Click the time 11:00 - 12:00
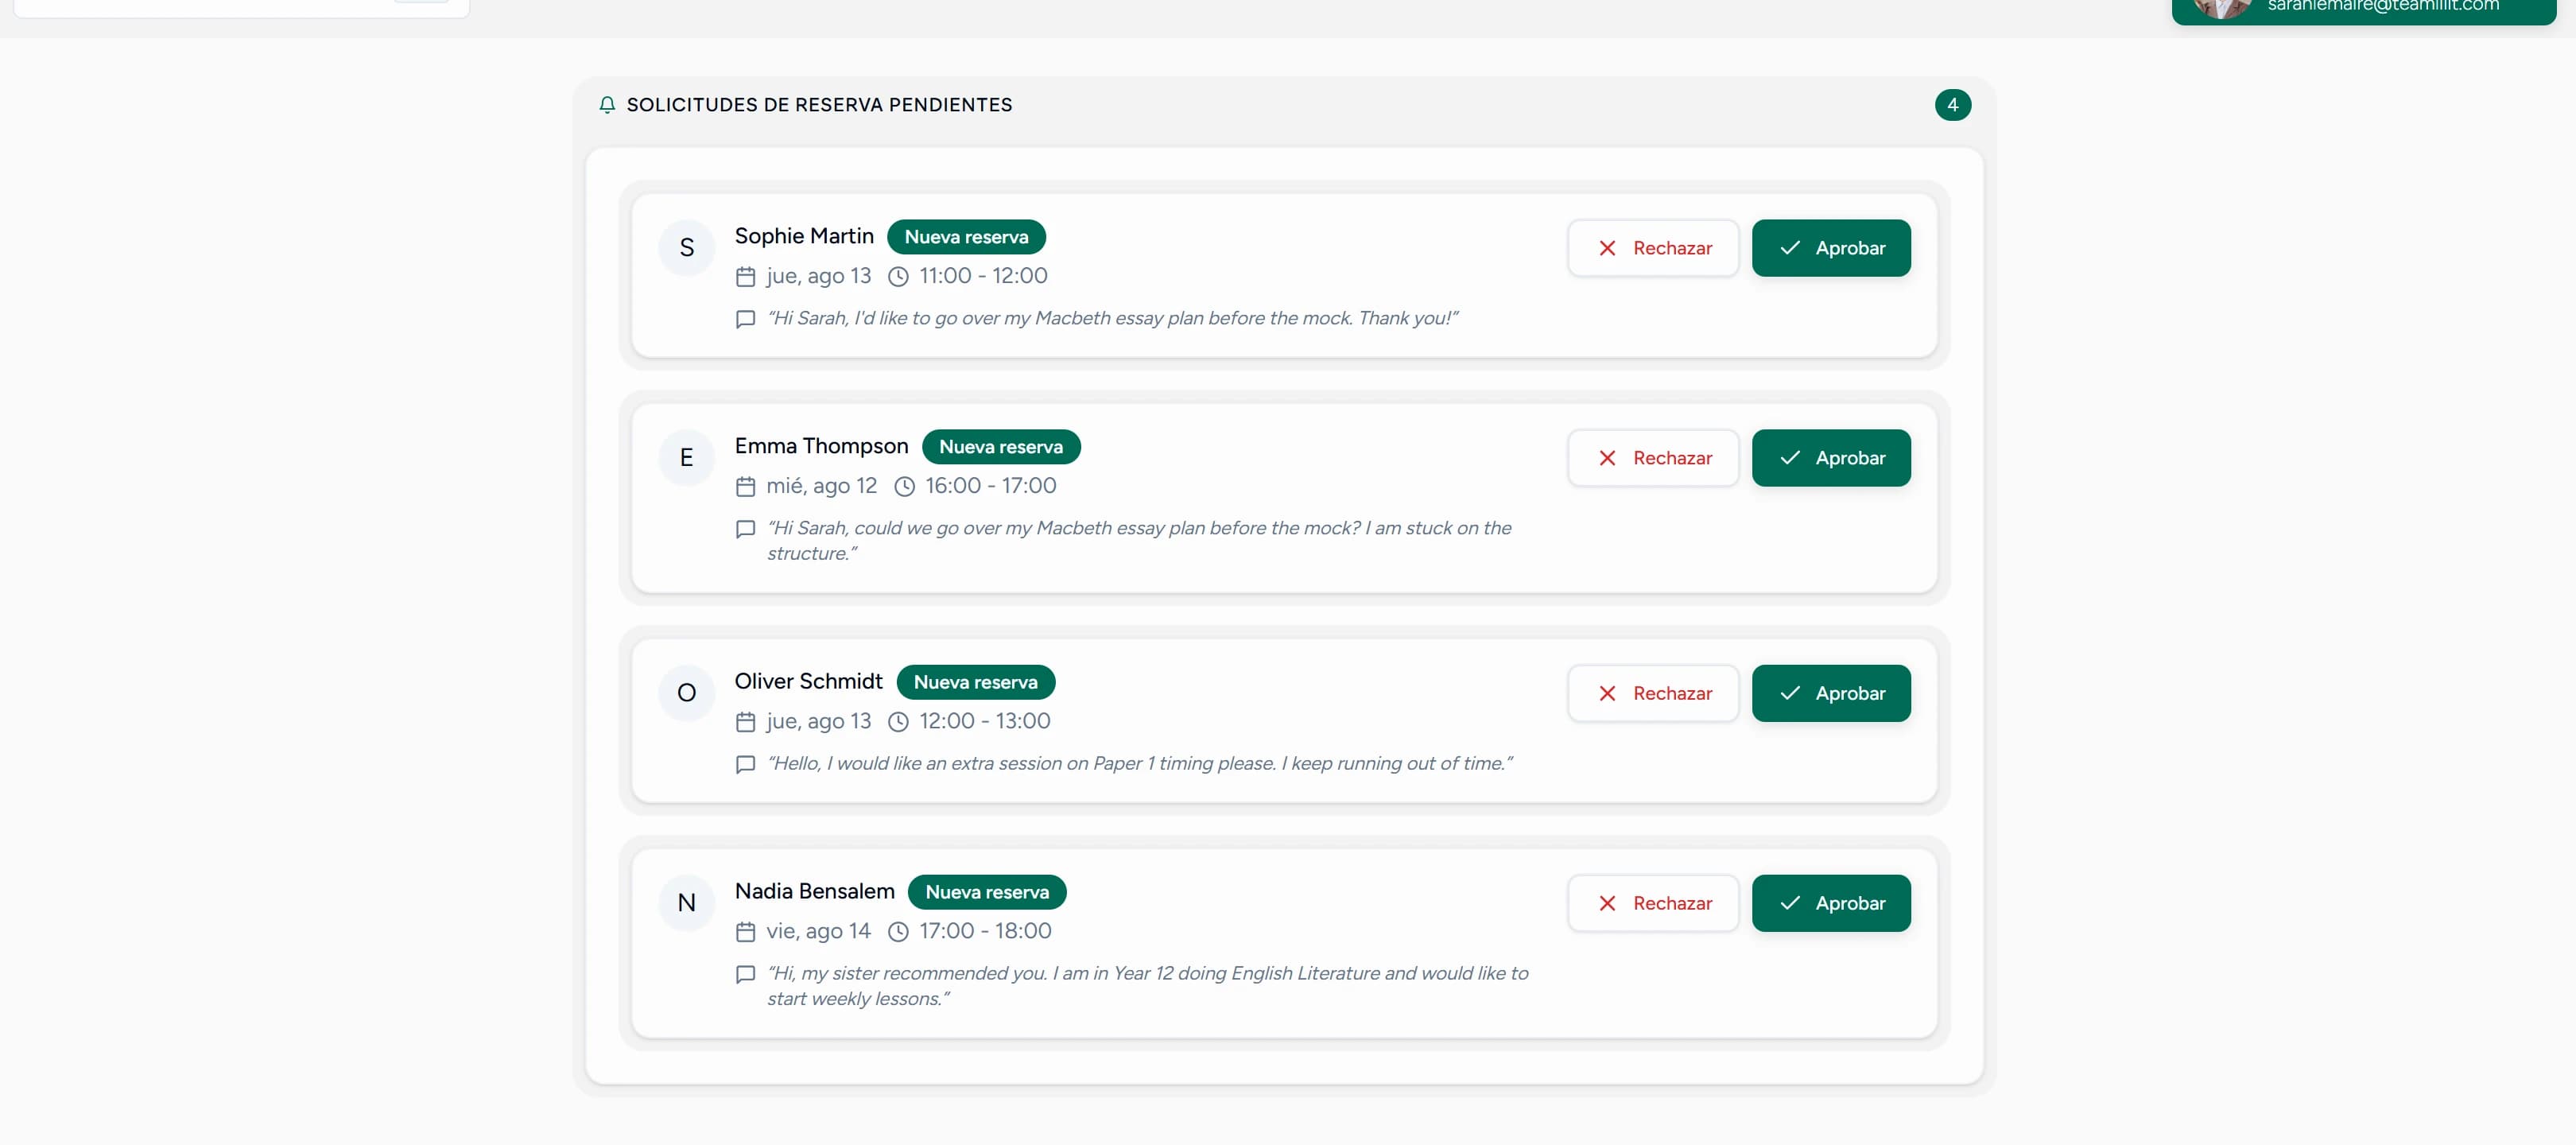The image size is (2576, 1145). 983,276
